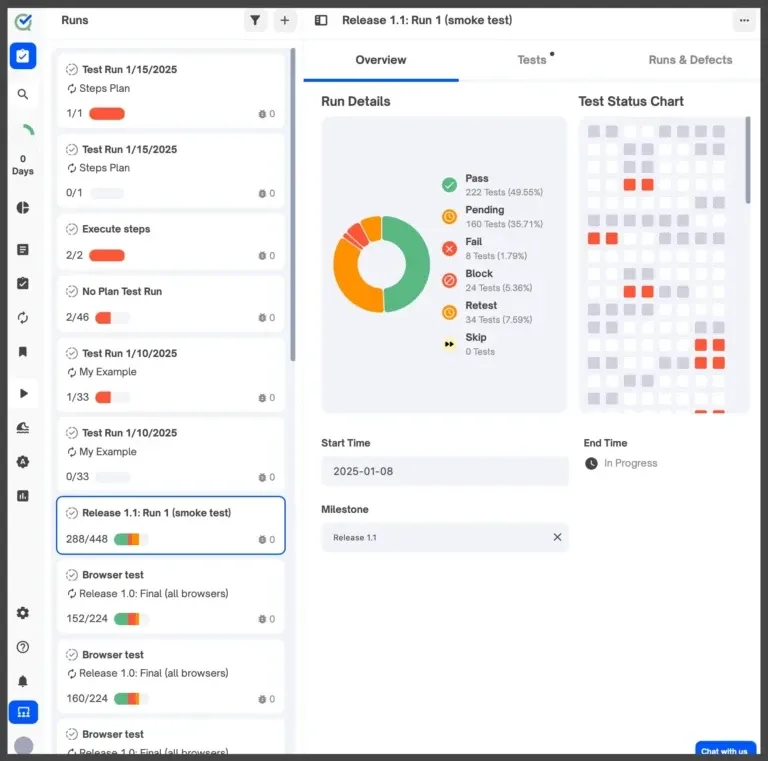The width and height of the screenshot is (768, 761).
Task: Open the bar chart reports icon
Action: [x=23, y=496]
